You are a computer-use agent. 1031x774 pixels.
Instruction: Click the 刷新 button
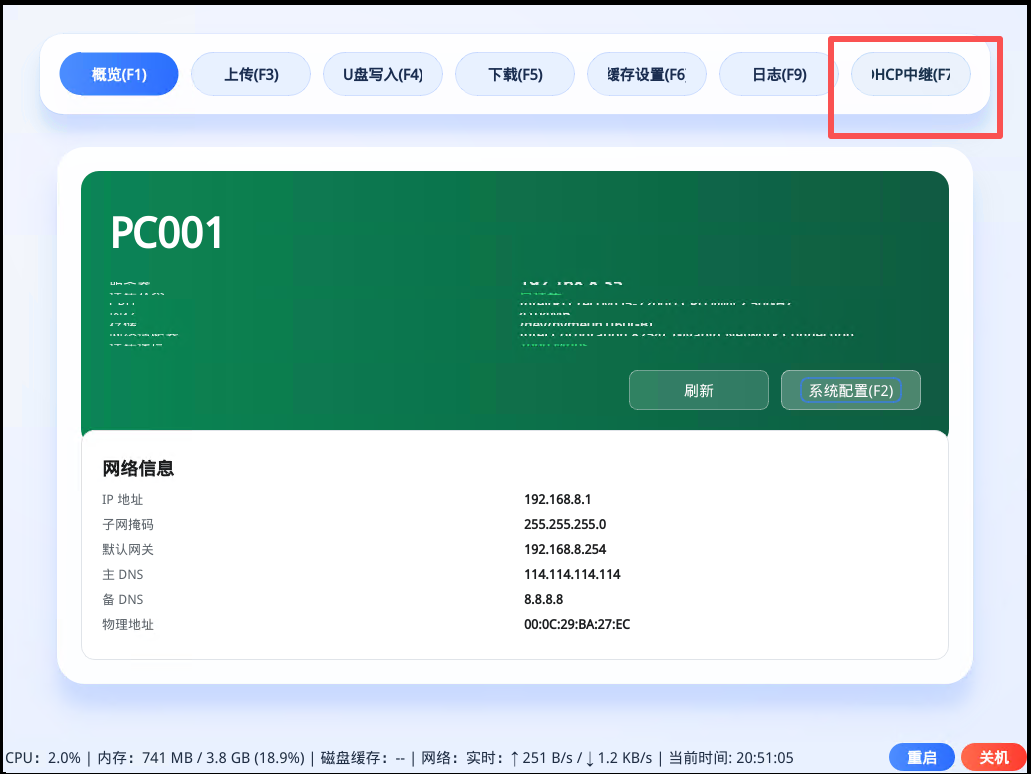pyautogui.click(x=698, y=390)
